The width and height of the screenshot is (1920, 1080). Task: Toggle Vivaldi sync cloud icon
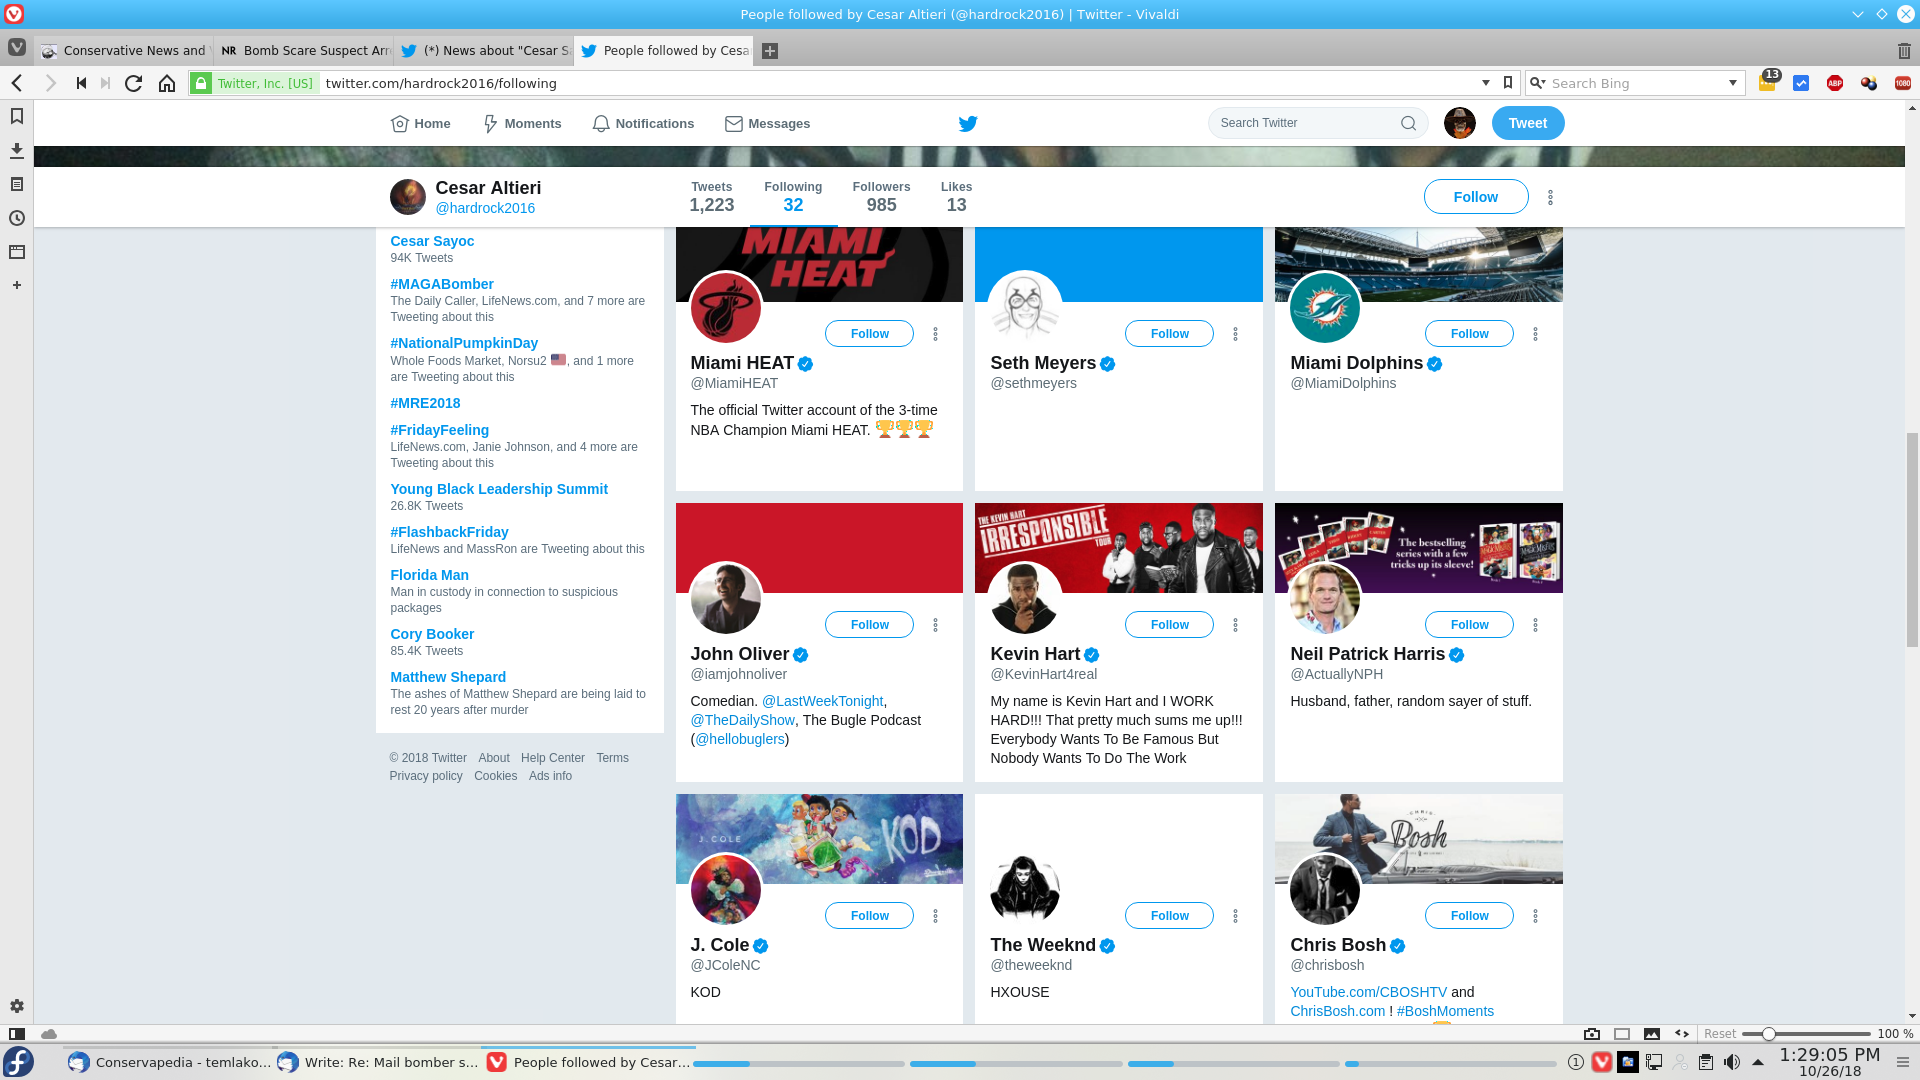[49, 1034]
